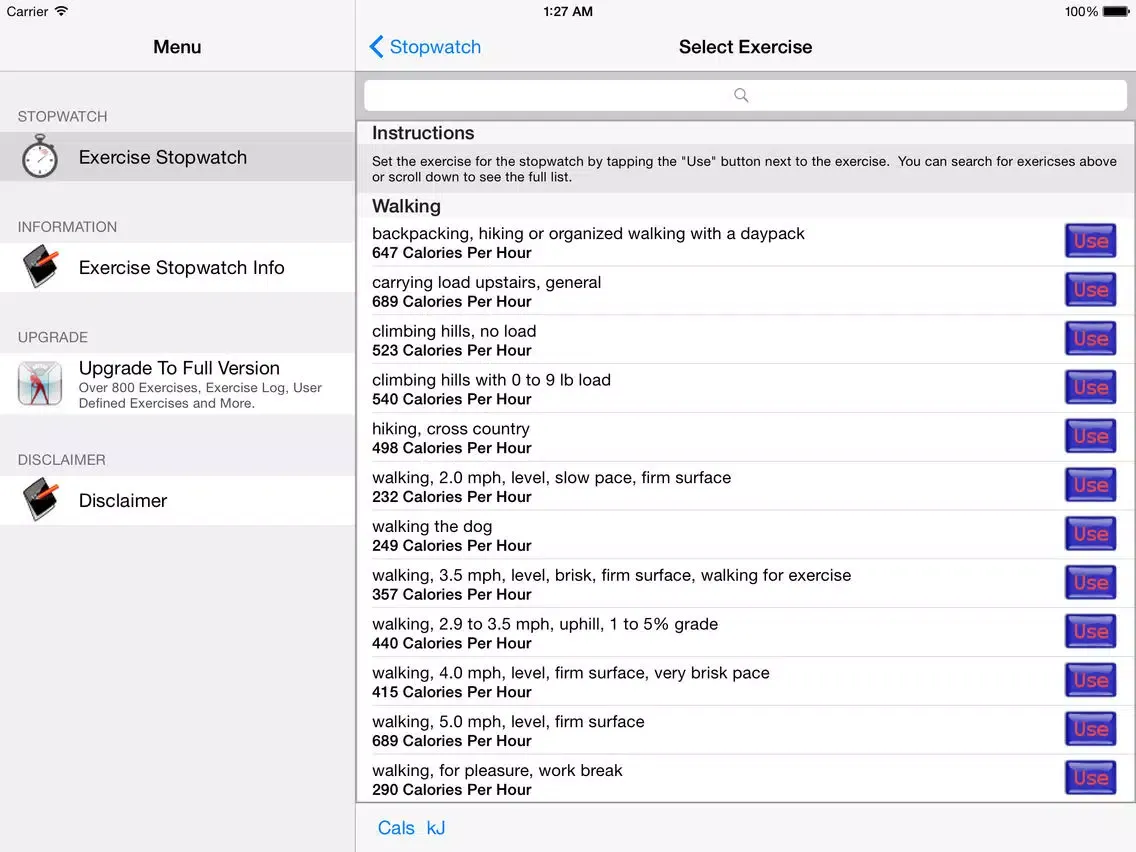Tap the Upgrade To Full Version app icon
Screen dimensions: 1136x852
[39, 383]
